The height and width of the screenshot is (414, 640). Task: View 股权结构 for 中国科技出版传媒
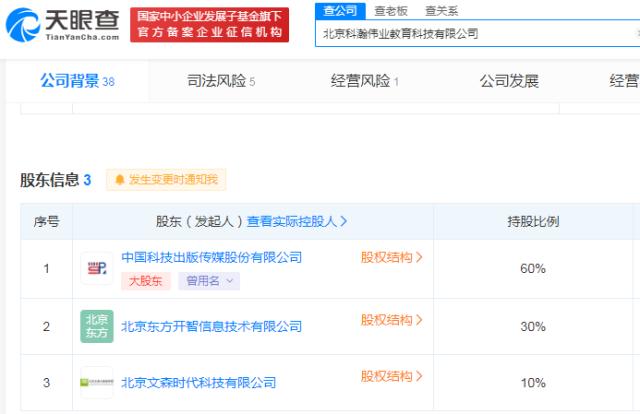point(391,257)
